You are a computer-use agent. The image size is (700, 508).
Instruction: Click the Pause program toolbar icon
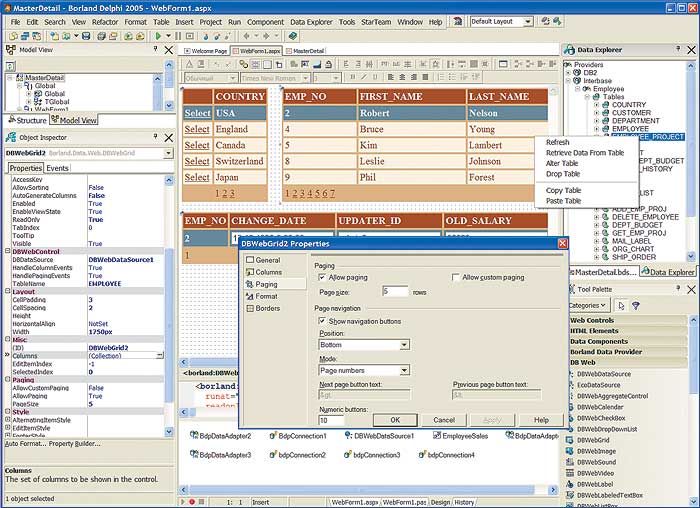pos(178,36)
